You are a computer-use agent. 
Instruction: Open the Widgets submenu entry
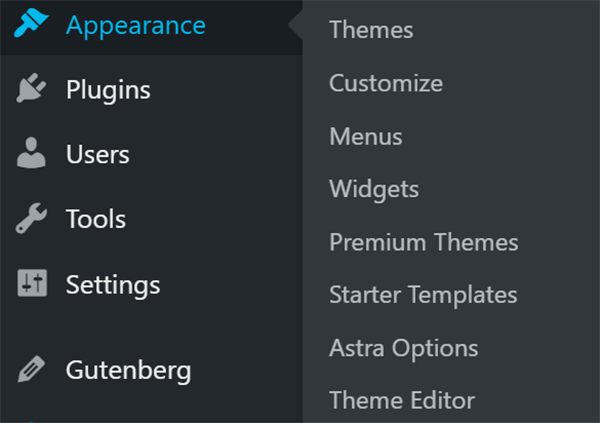click(374, 190)
